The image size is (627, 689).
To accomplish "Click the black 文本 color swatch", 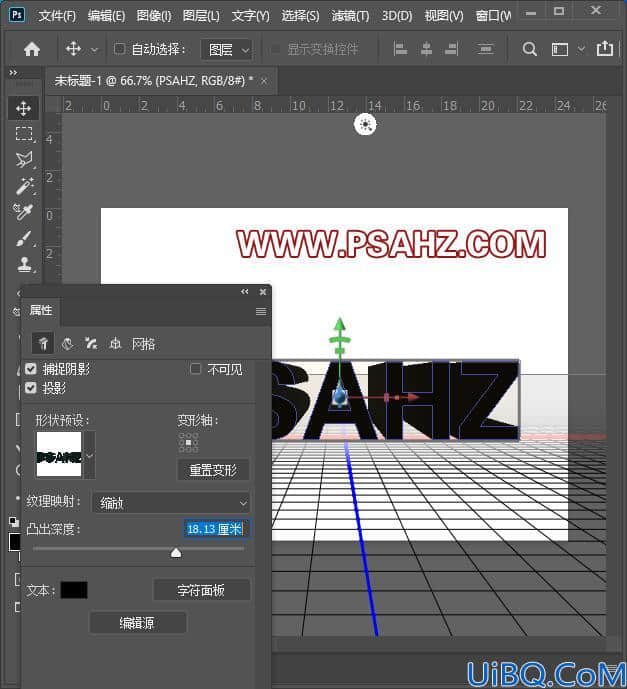I will pyautogui.click(x=74, y=590).
